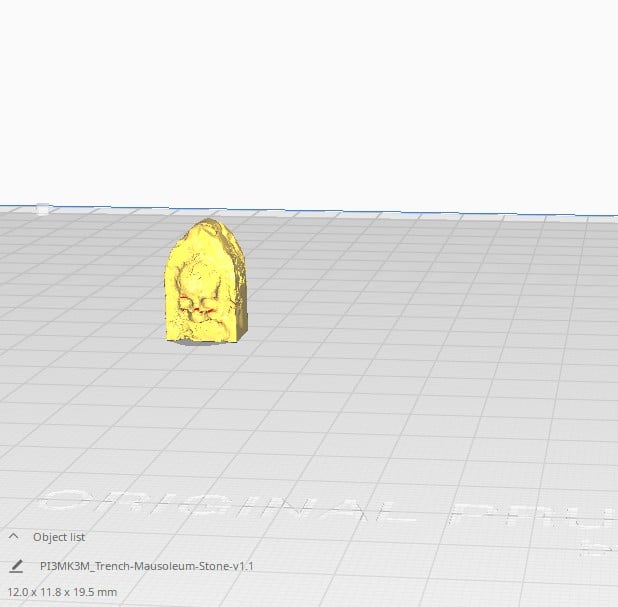The height and width of the screenshot is (607, 618).
Task: Select PI3MK3M_Trench-Mausoleum-Stone-v1.1 in object list
Action: [147, 566]
